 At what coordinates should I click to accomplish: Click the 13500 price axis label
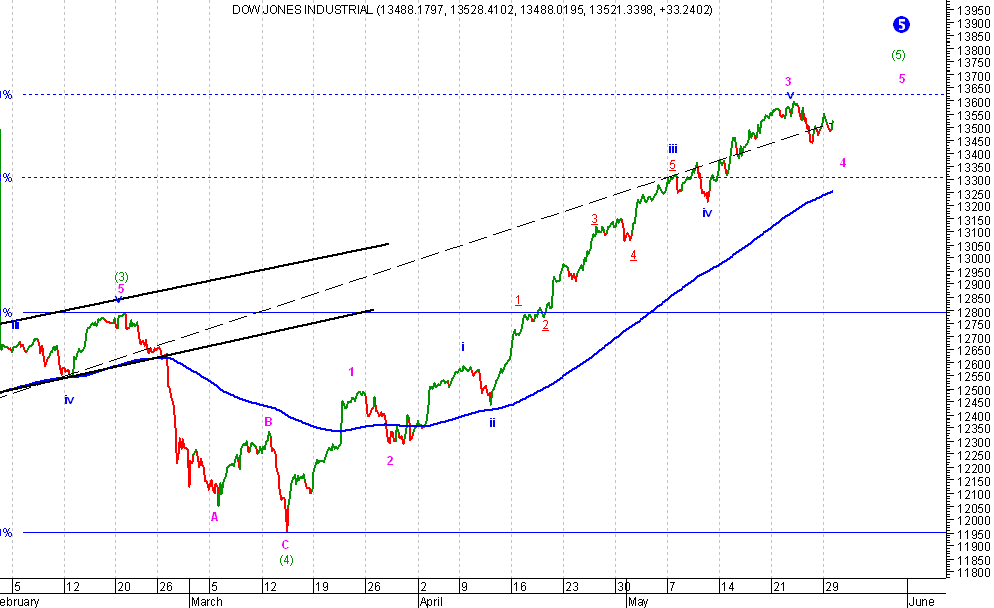pyautogui.click(x=974, y=129)
